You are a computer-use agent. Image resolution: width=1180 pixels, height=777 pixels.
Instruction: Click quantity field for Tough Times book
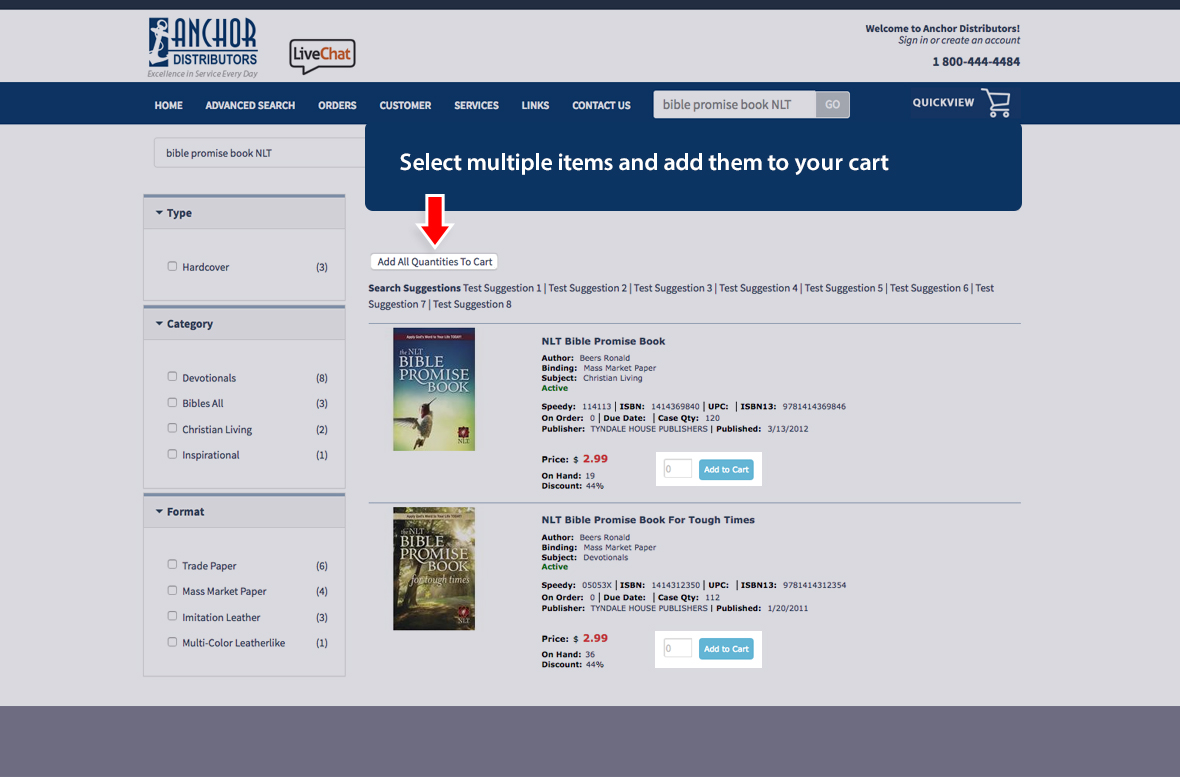[677, 648]
